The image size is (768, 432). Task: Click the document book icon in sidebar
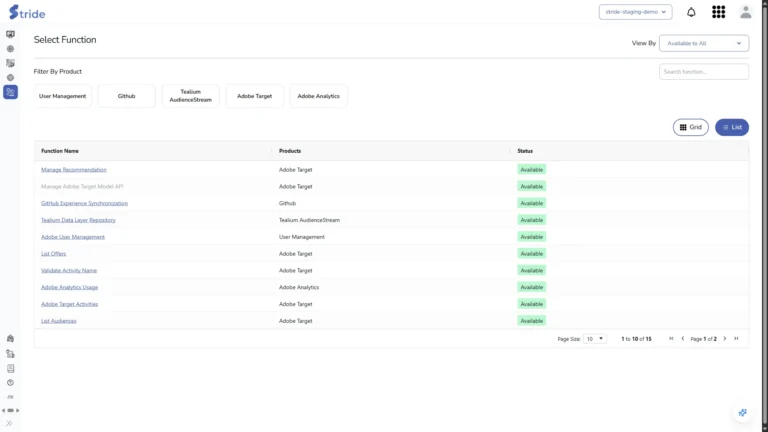pos(10,368)
